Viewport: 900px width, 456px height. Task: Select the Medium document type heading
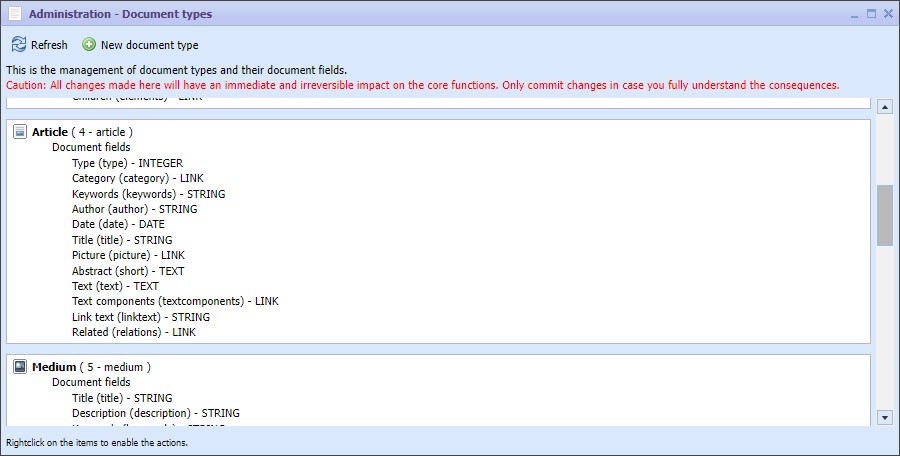click(x=54, y=367)
